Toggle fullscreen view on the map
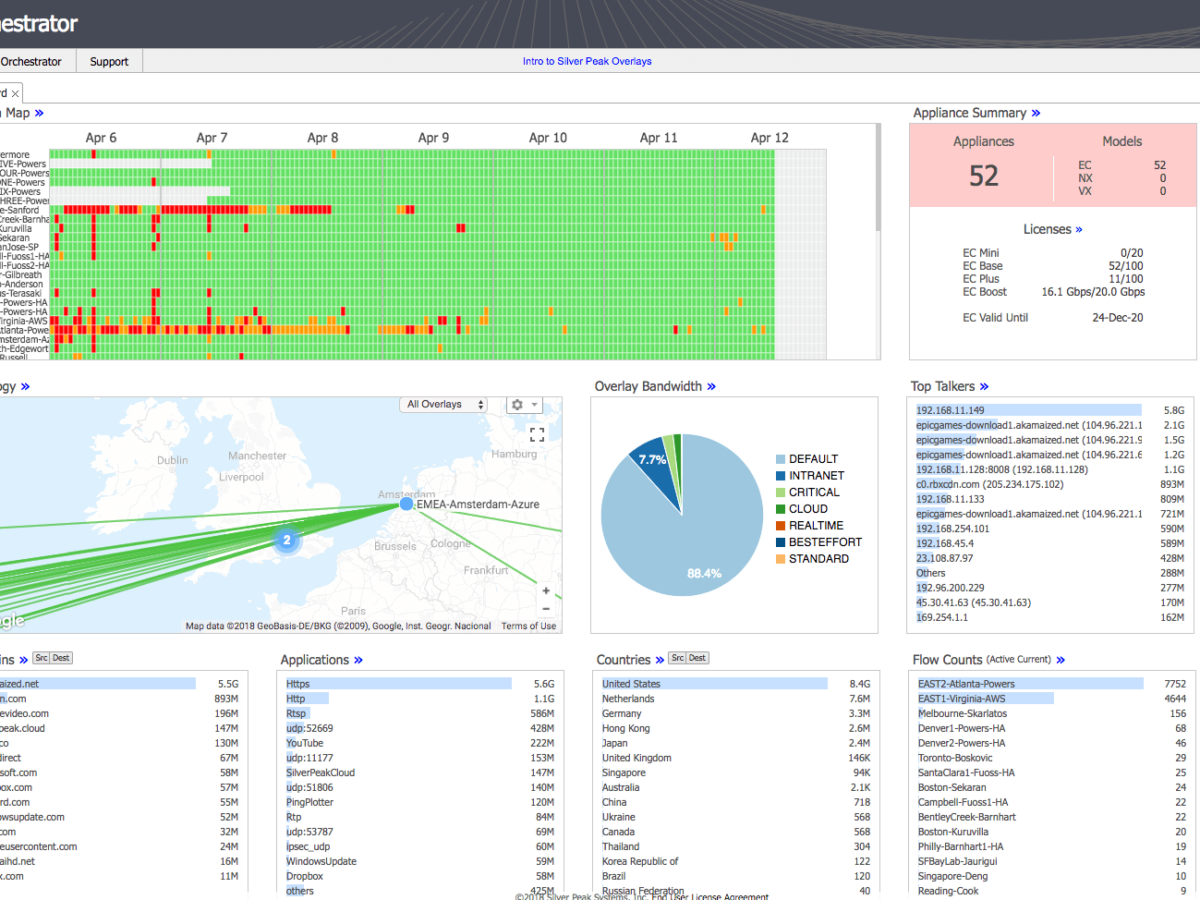This screenshot has width=1200, height=900. point(537,434)
